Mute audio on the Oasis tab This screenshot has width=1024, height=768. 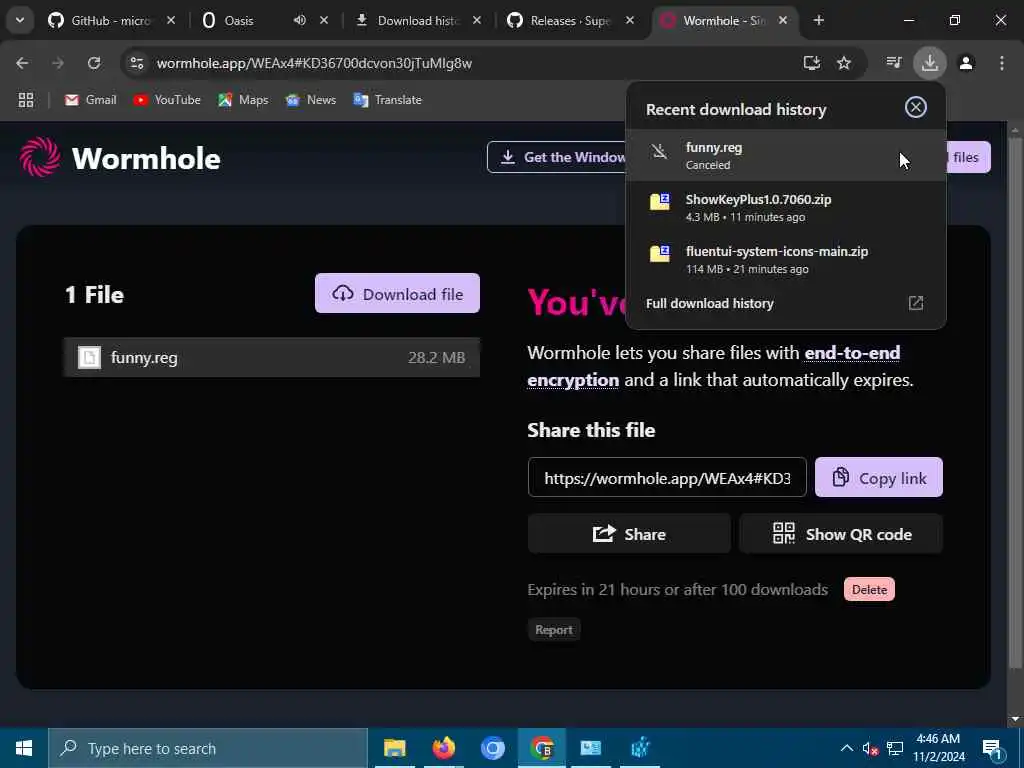(x=299, y=20)
